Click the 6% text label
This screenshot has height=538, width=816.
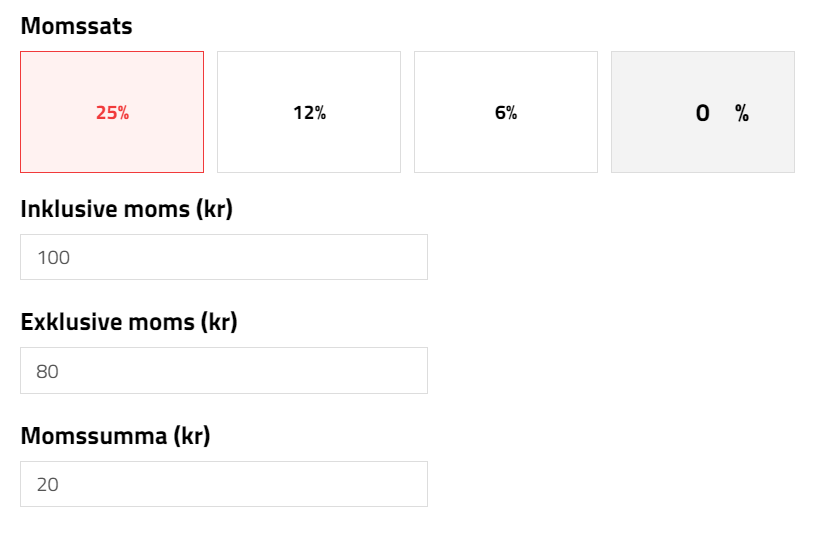[x=506, y=113]
